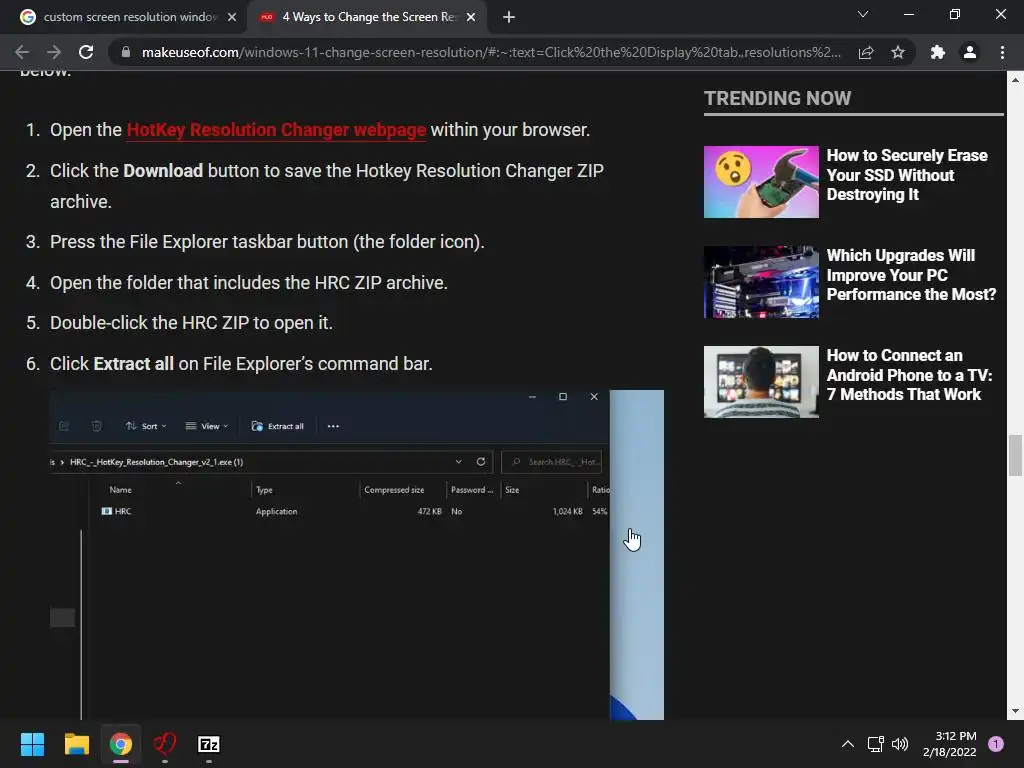Bookmark this page with the star icon

(x=898, y=52)
